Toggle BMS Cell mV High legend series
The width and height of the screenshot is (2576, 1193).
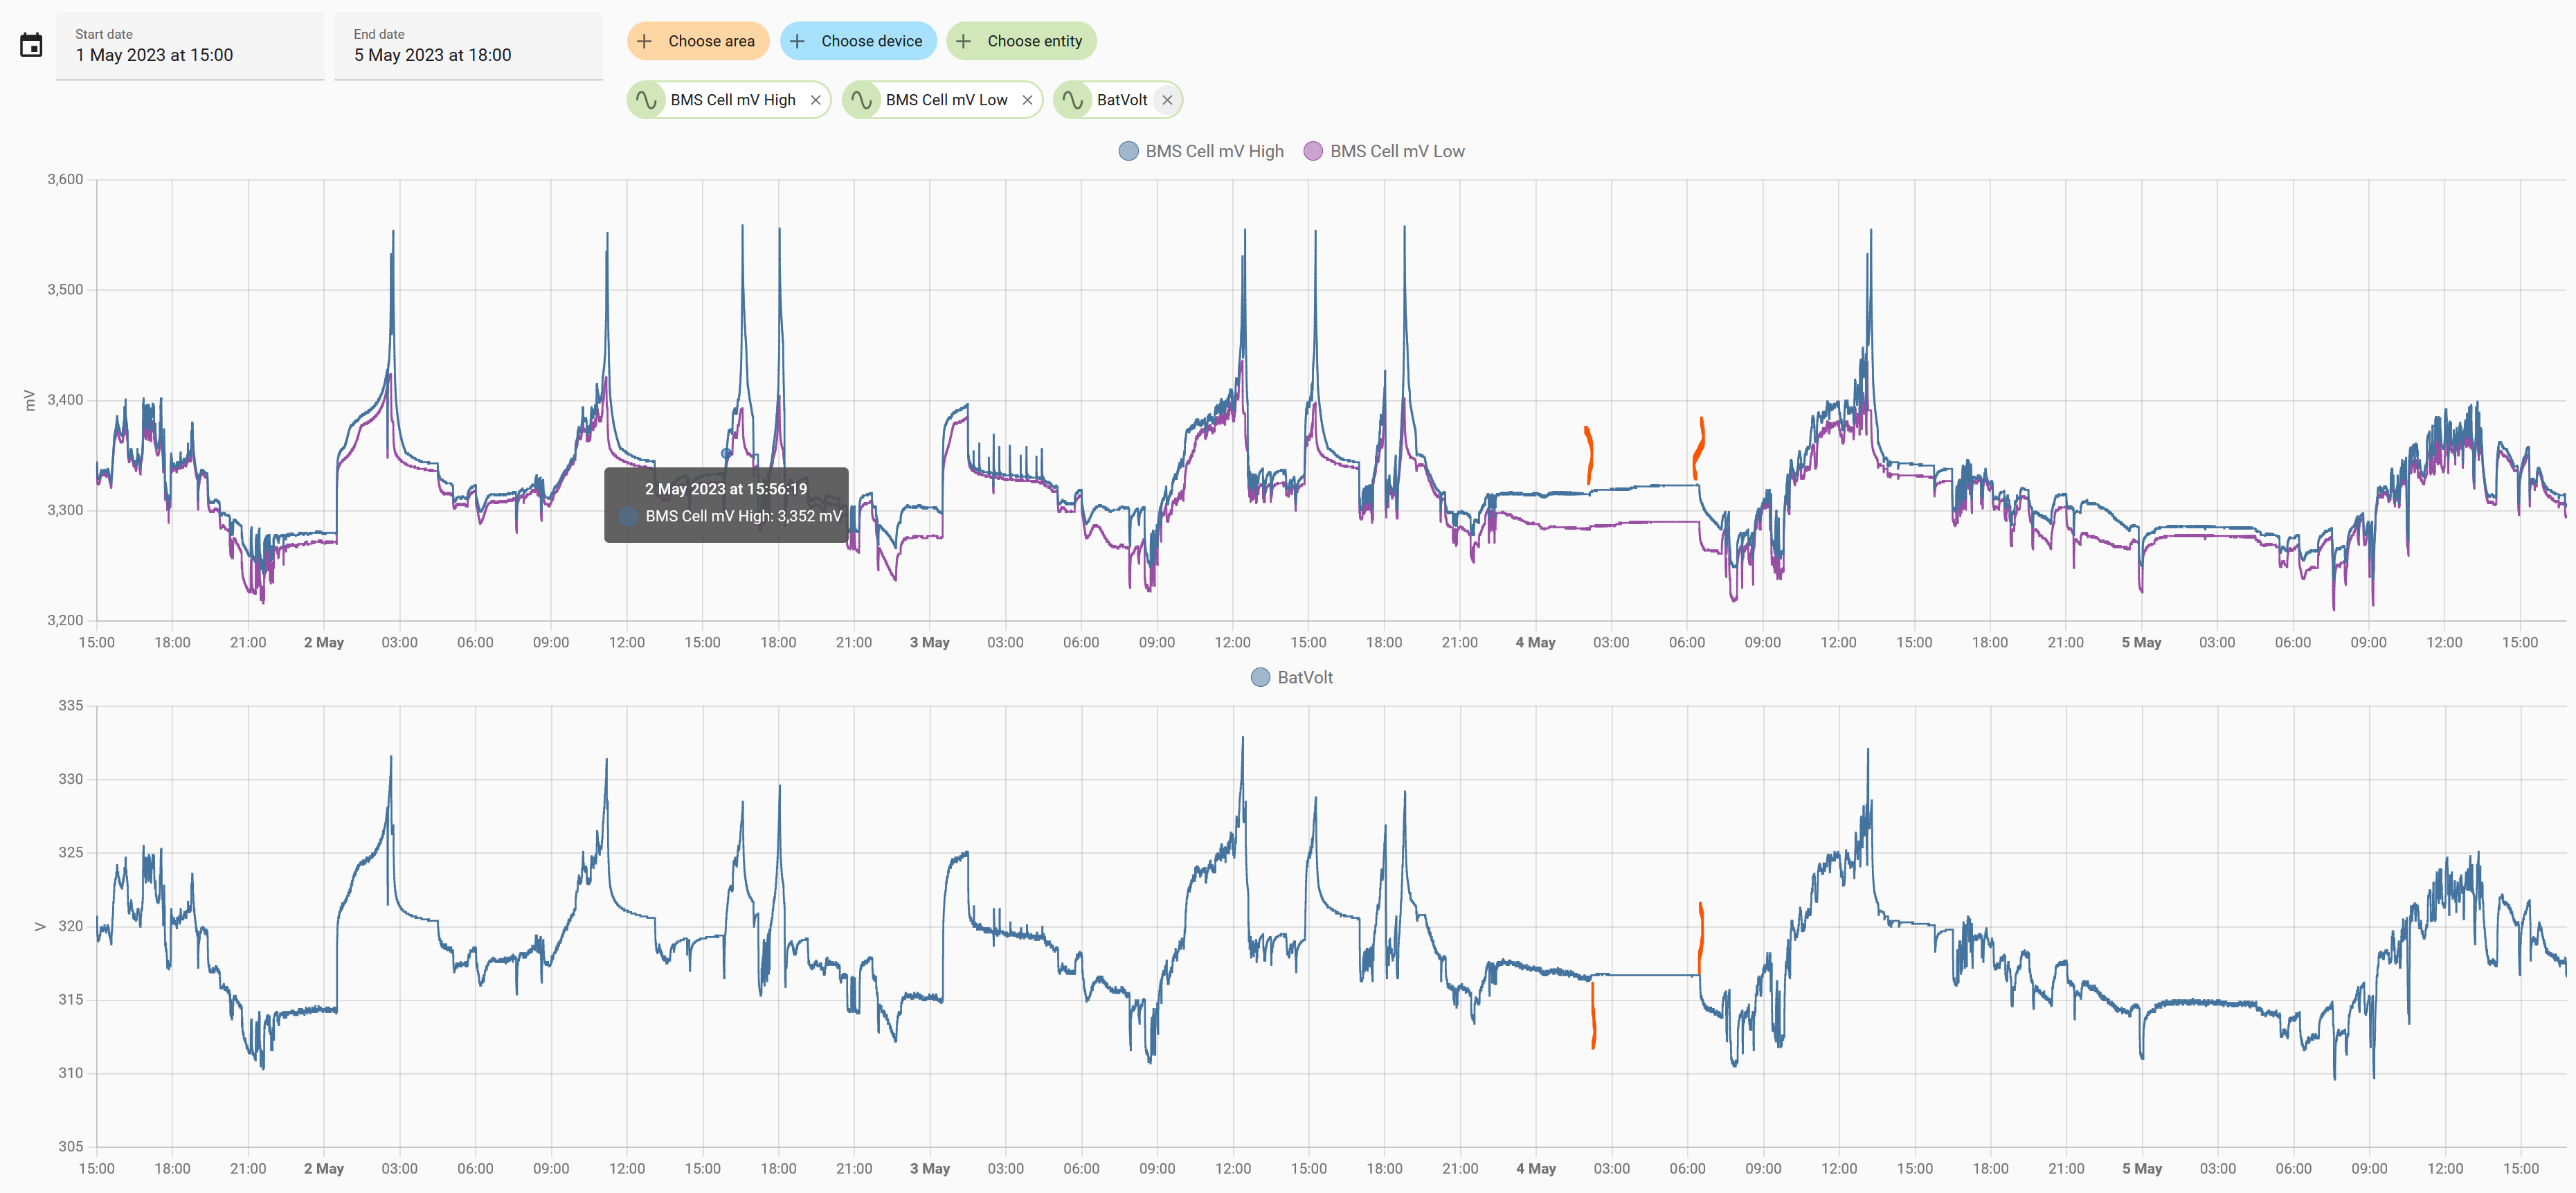click(x=1213, y=151)
